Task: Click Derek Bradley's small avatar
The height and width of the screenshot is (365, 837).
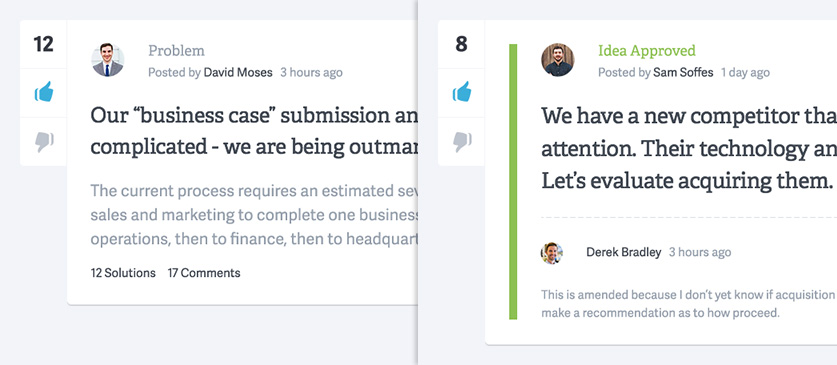Action: coord(552,253)
